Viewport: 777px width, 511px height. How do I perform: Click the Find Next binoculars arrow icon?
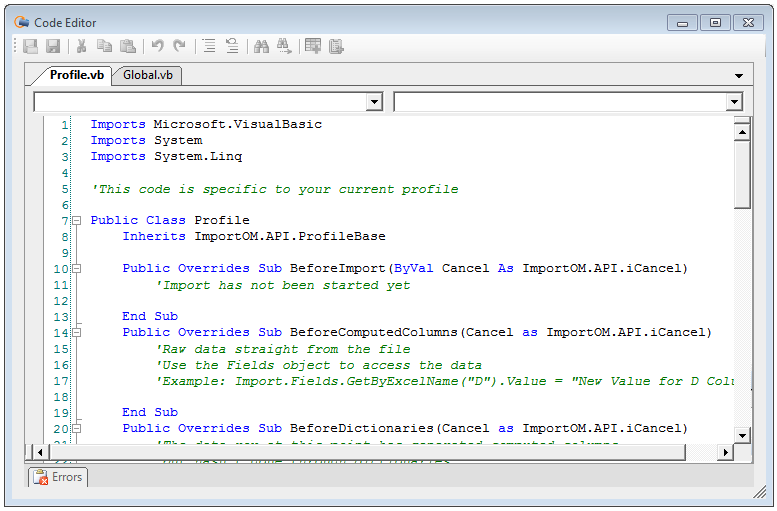click(284, 46)
